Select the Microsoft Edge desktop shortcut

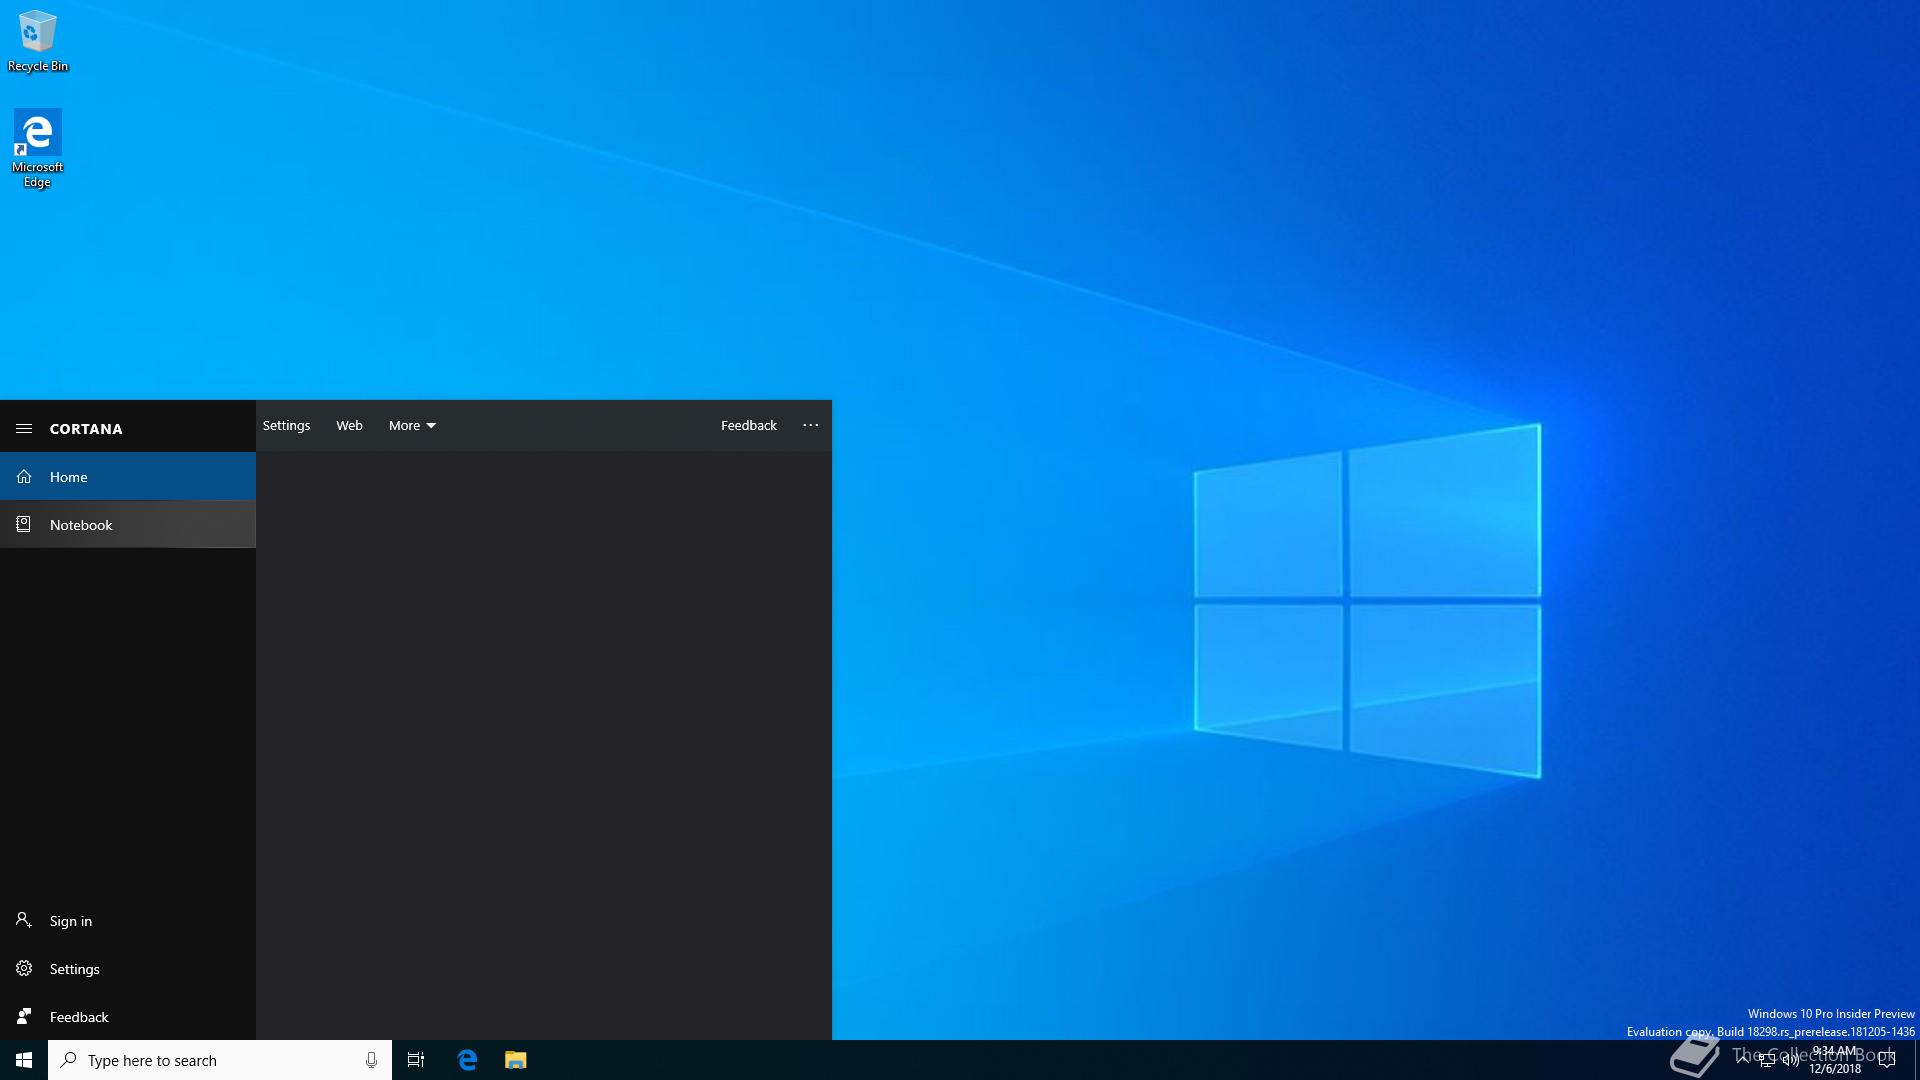click(38, 149)
